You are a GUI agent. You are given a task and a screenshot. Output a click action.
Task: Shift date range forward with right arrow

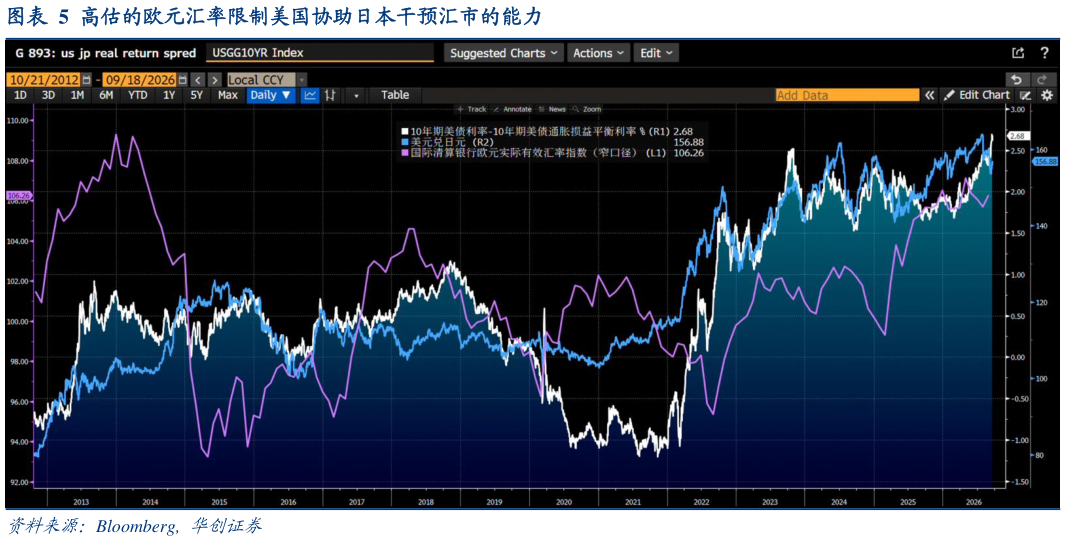pos(215,79)
